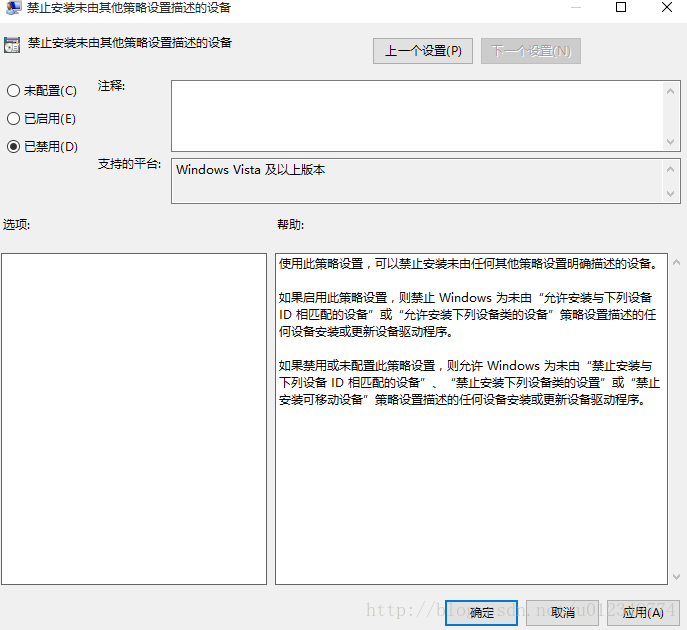
Task: Click the heading 禁止安装未由其他策略设置描述的设备 below title bar
Action: click(130, 43)
